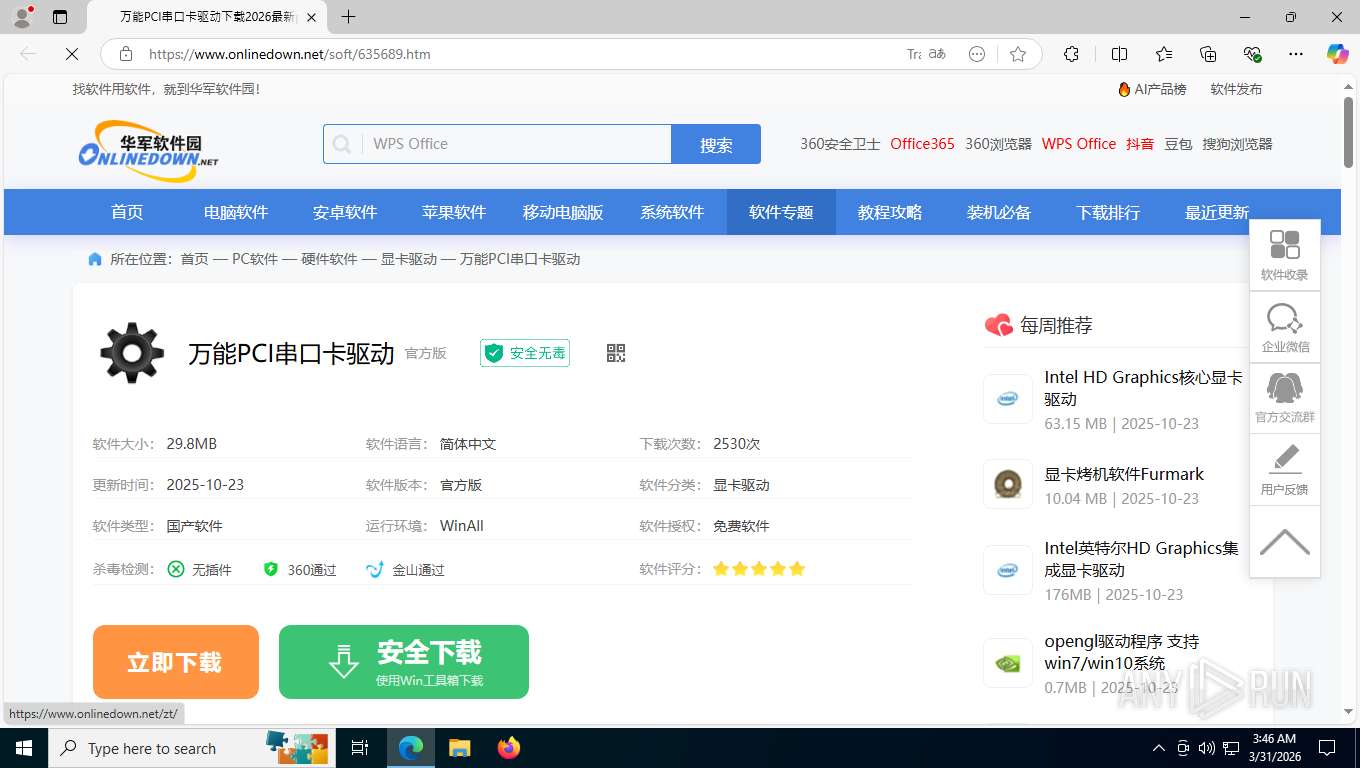Open File Explorer from the taskbar
The width and height of the screenshot is (1360, 768).
[459, 748]
